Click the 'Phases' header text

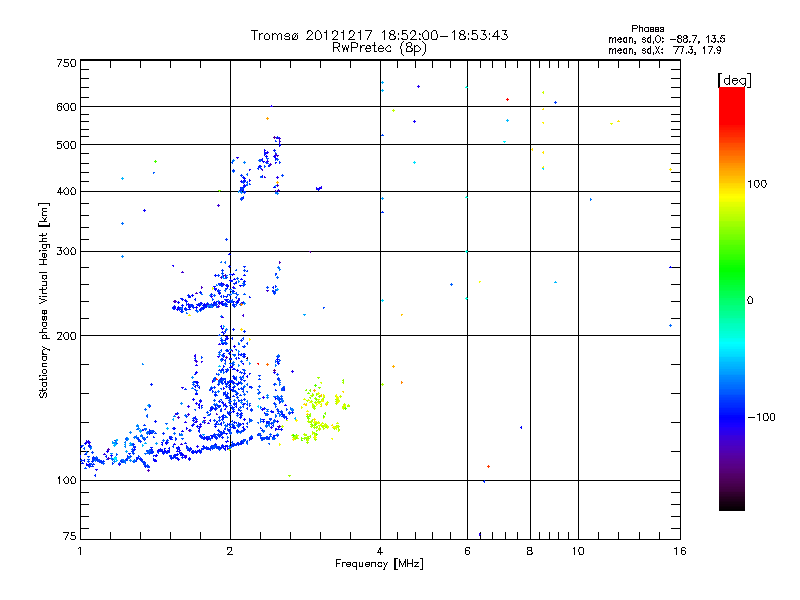pyautogui.click(x=647, y=29)
